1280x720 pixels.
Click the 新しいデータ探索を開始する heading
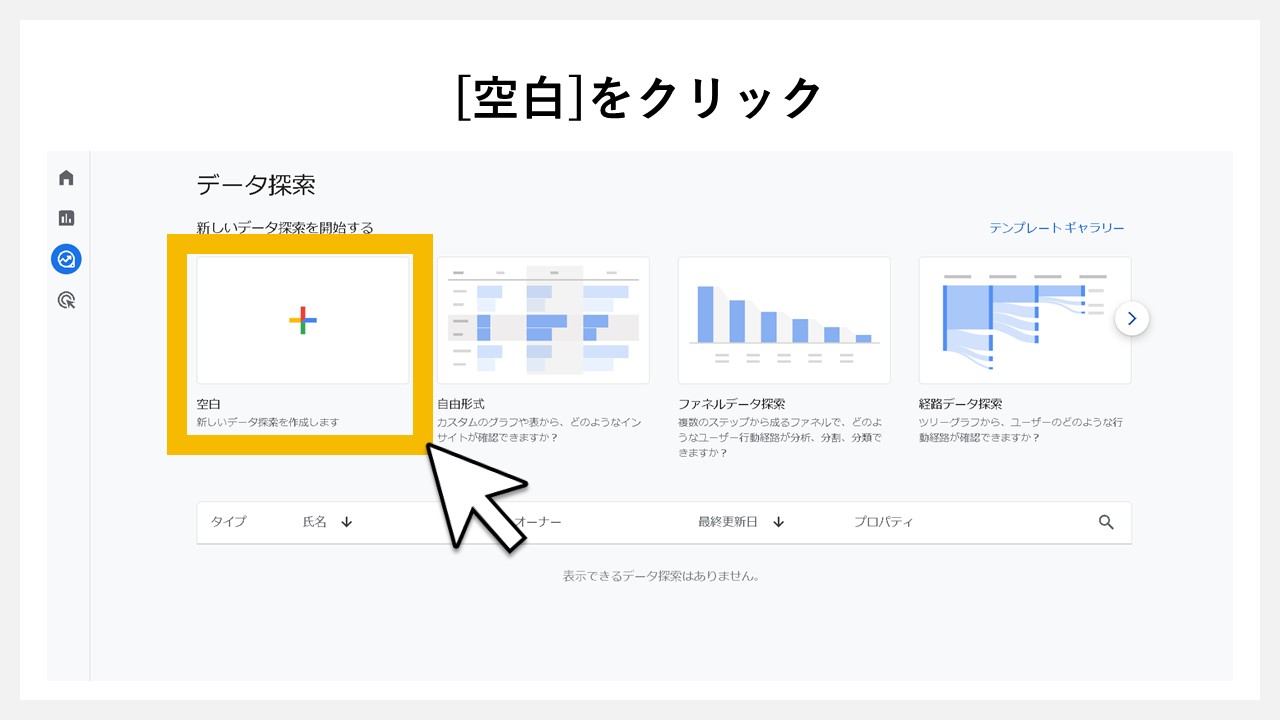pos(283,227)
